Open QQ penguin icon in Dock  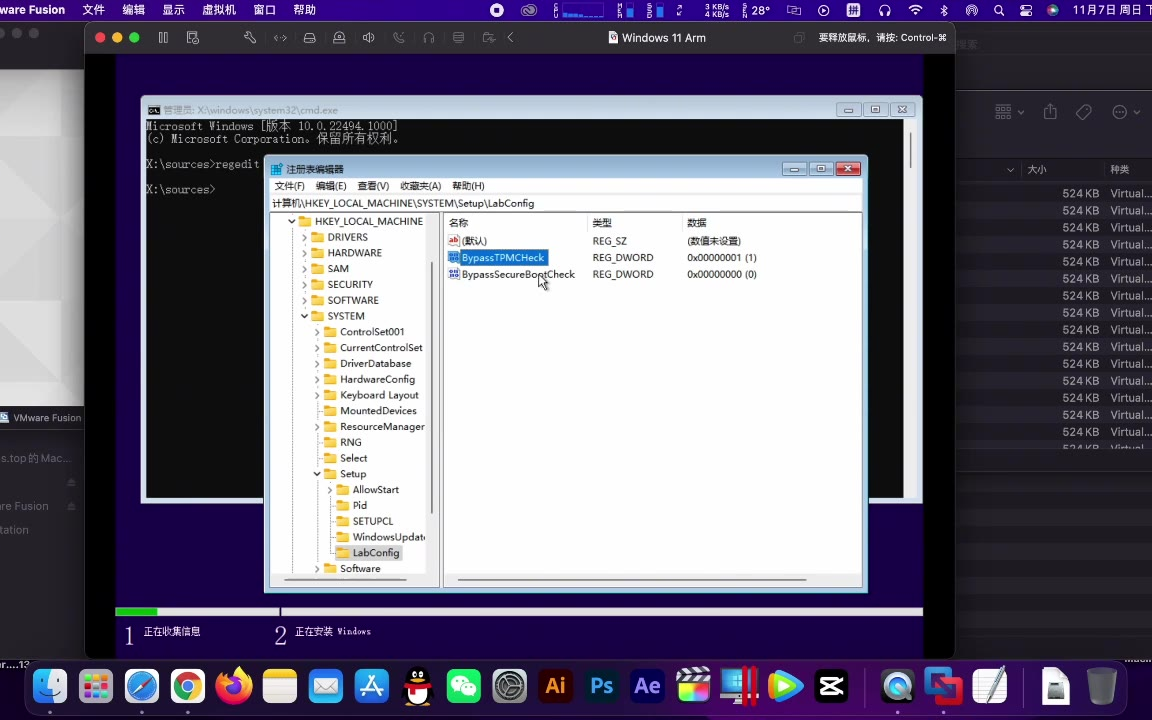(418, 687)
